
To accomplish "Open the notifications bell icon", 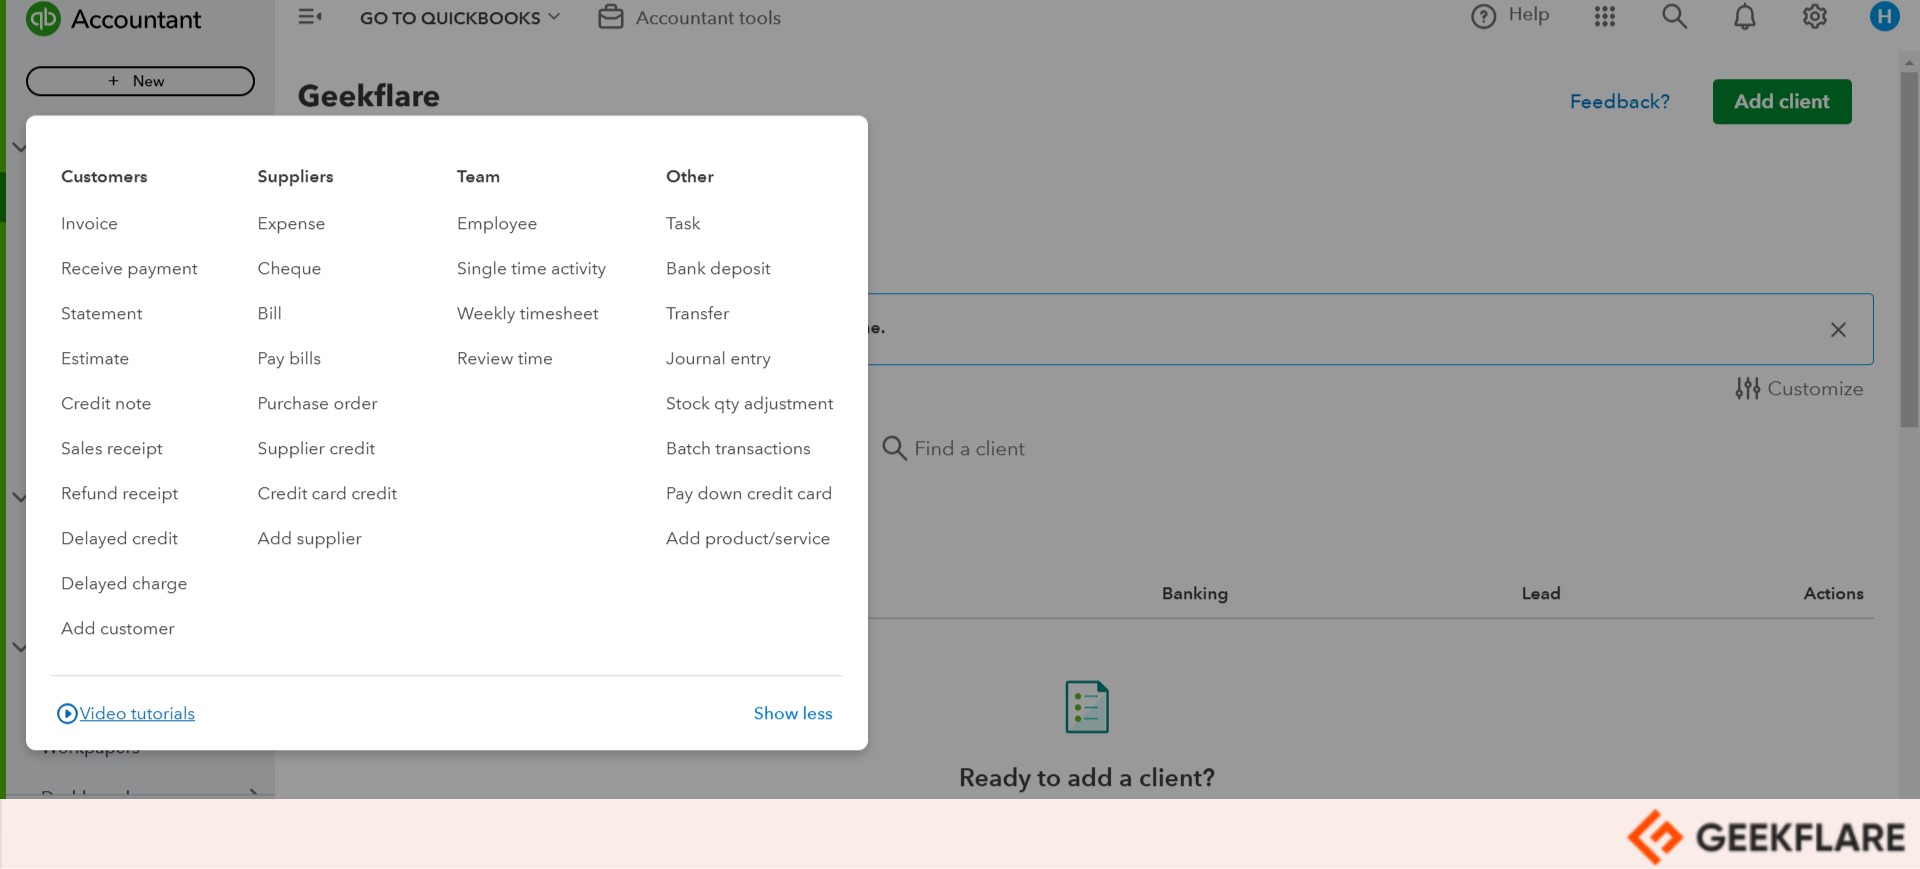I will 1744,17.
